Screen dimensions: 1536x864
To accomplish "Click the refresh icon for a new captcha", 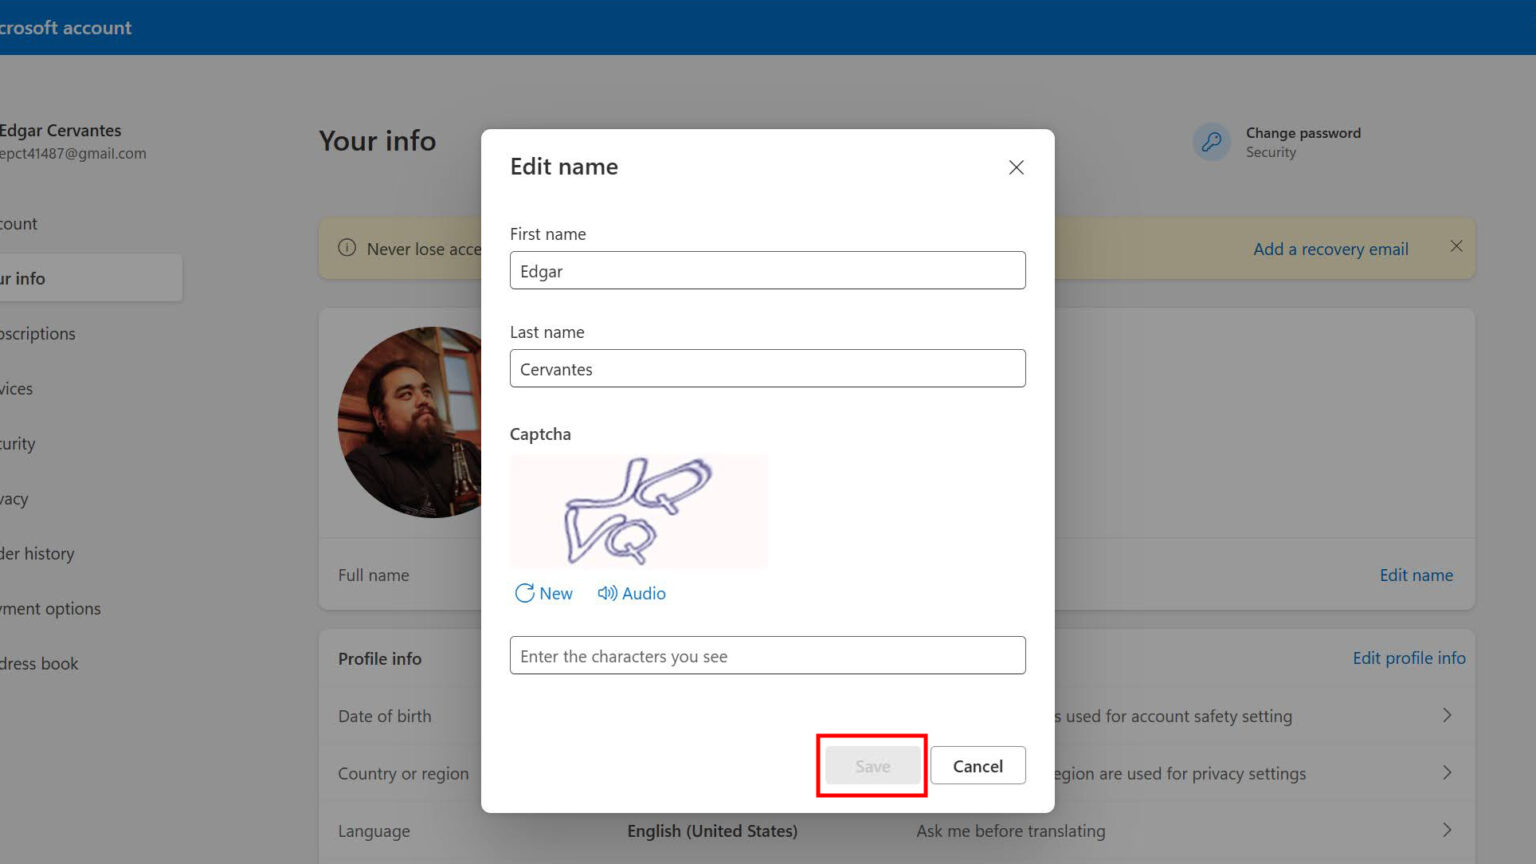I will (524, 593).
